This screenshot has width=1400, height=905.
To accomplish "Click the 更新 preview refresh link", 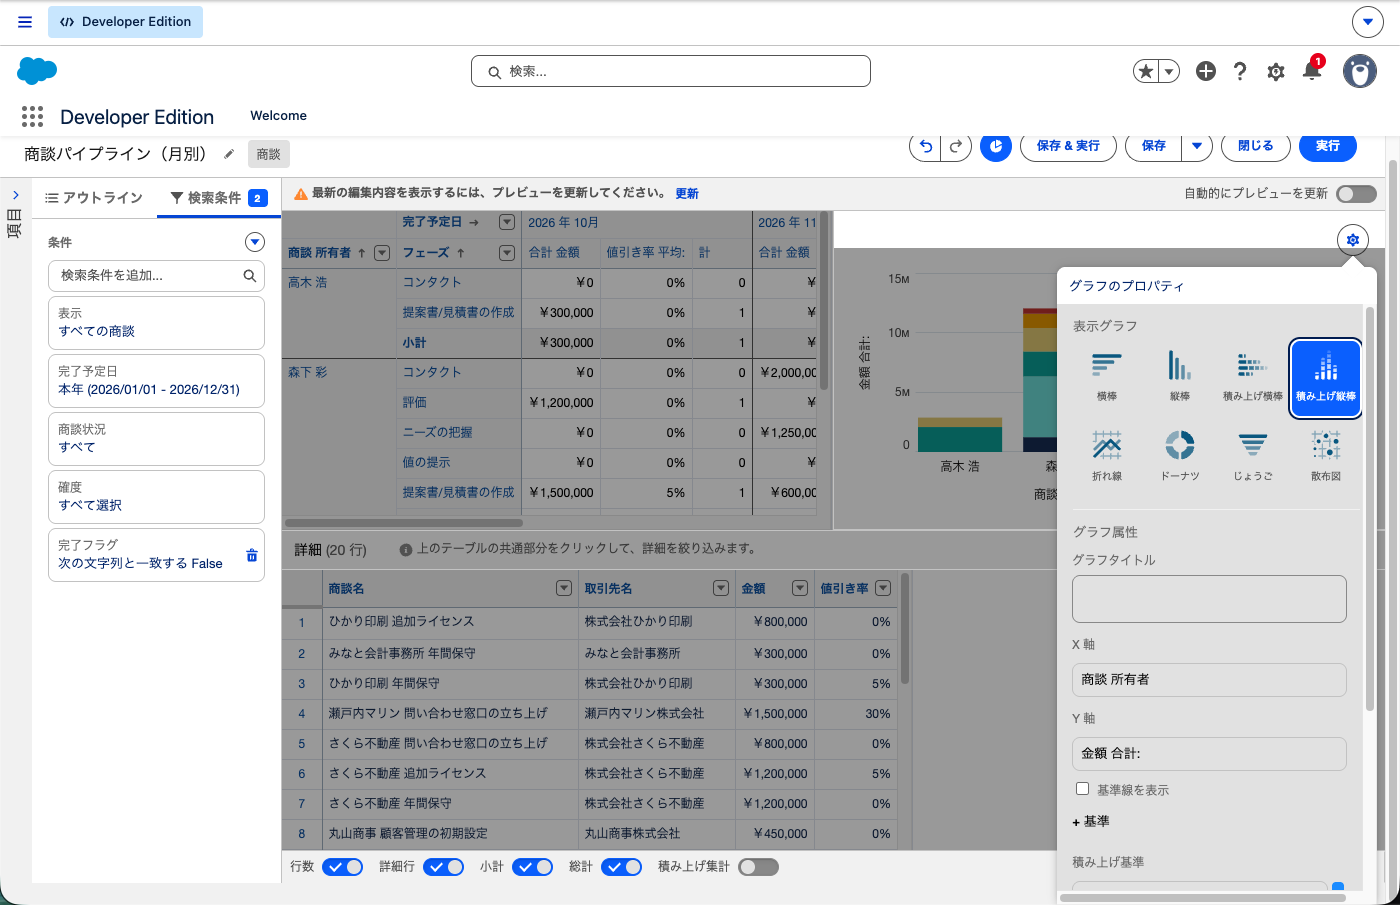I will [x=687, y=194].
